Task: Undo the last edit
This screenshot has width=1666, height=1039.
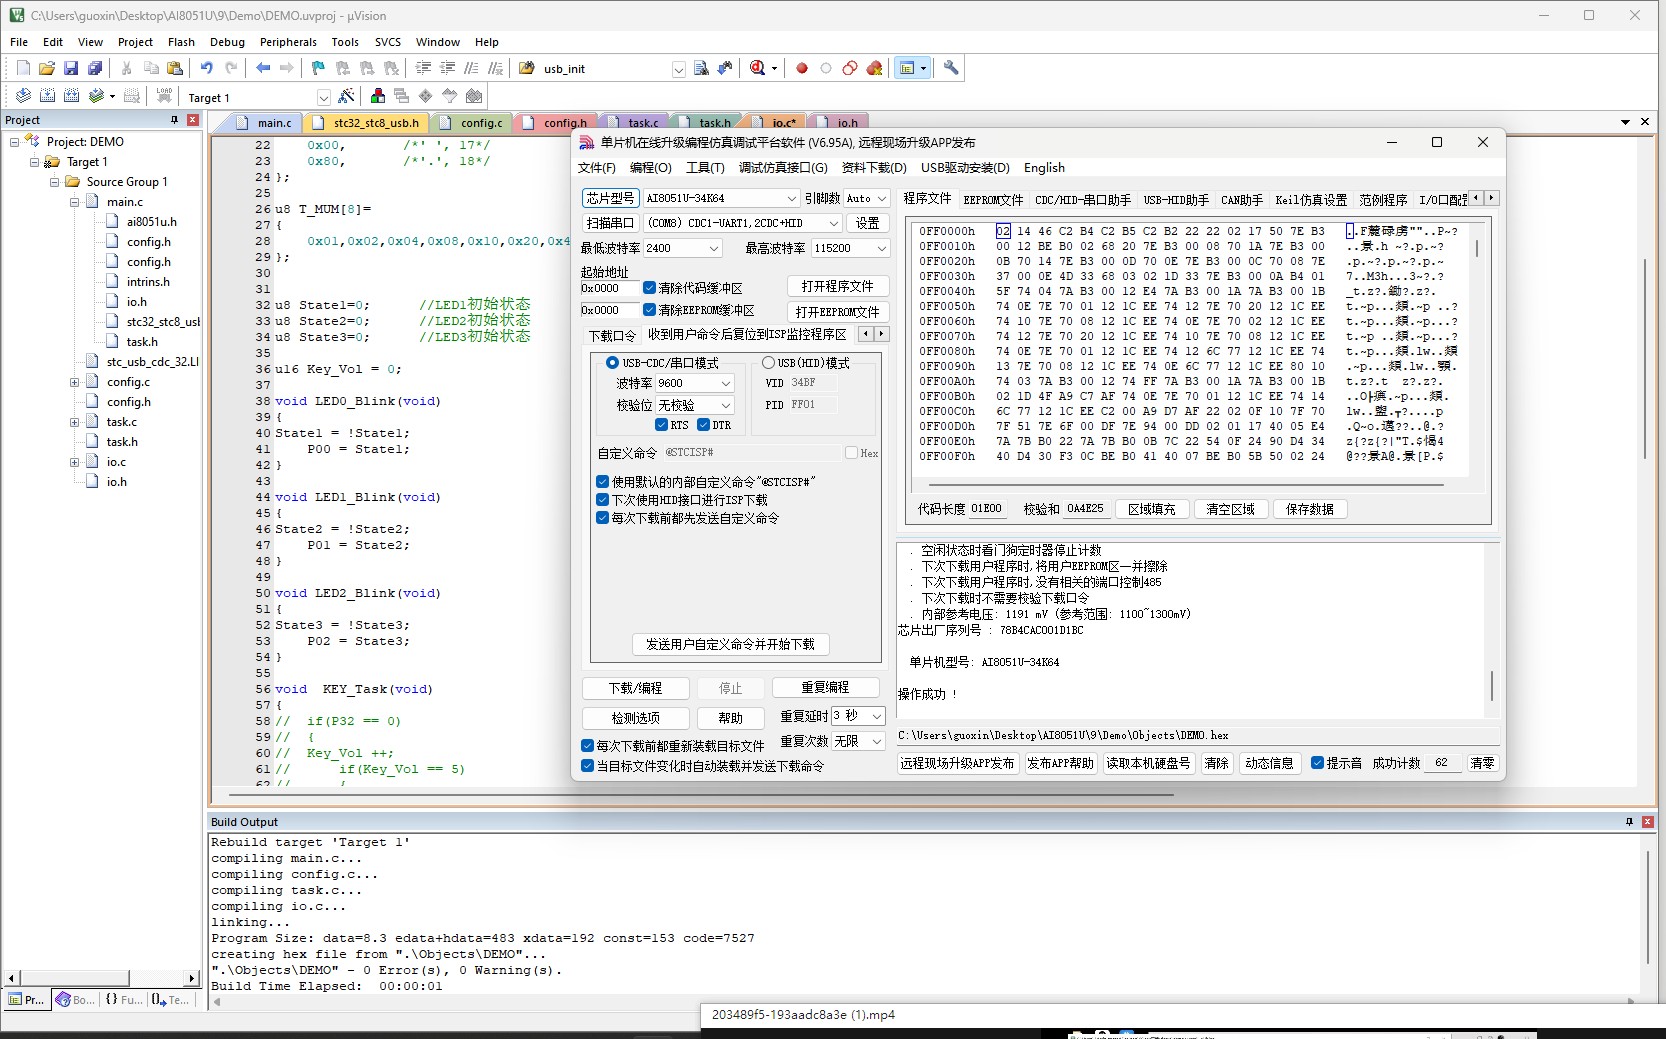Action: (207, 68)
